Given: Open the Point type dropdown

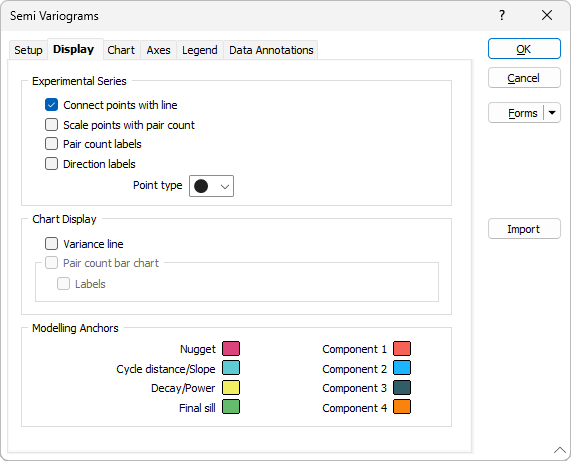Looking at the screenshot, I should coord(211,186).
